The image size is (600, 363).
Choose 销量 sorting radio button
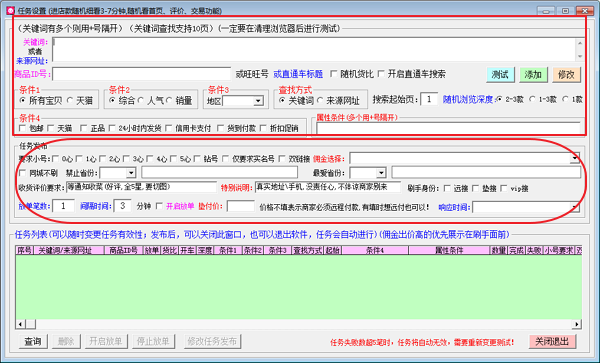(x=170, y=100)
